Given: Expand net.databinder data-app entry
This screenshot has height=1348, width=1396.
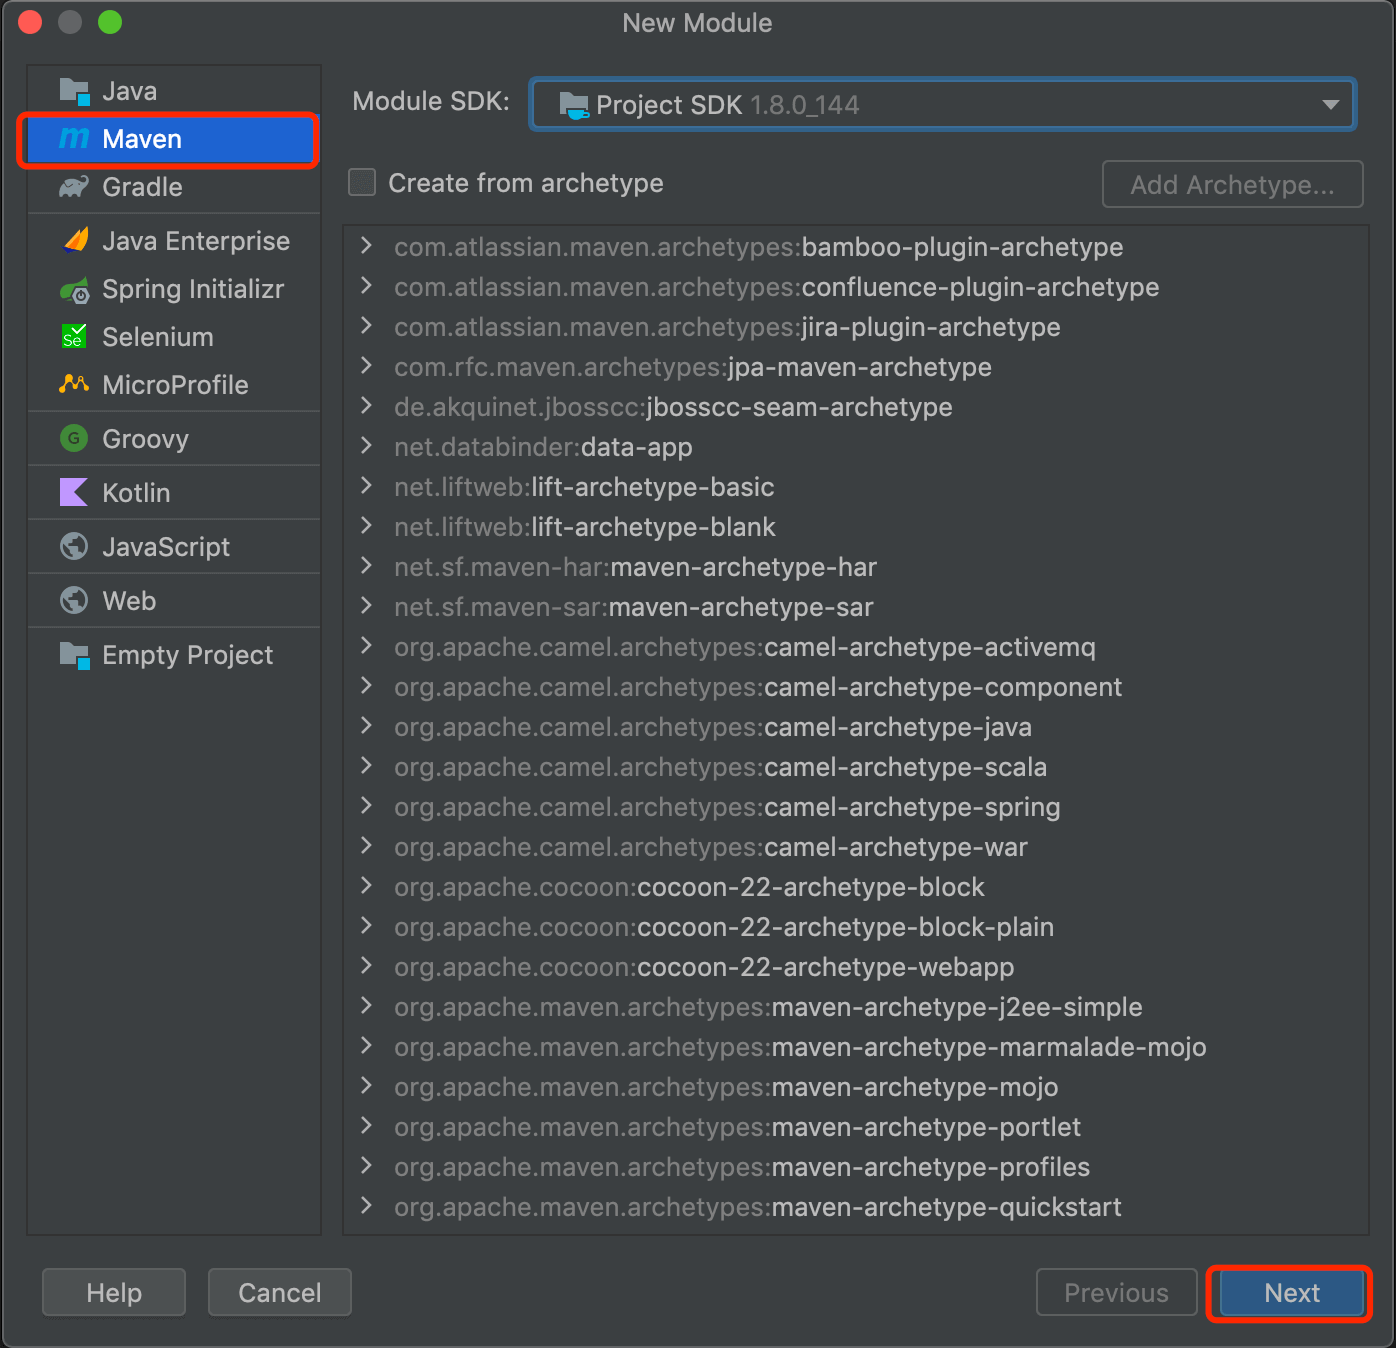Looking at the screenshot, I should (366, 446).
